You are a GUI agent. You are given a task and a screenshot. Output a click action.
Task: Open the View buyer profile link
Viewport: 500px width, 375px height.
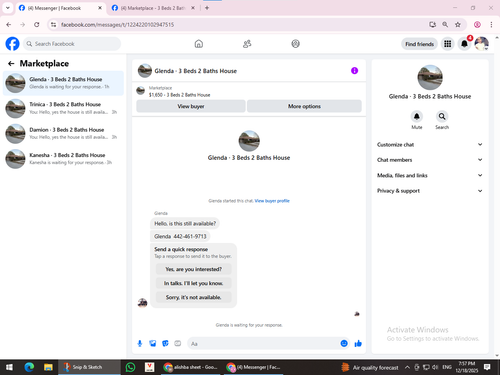point(272,201)
